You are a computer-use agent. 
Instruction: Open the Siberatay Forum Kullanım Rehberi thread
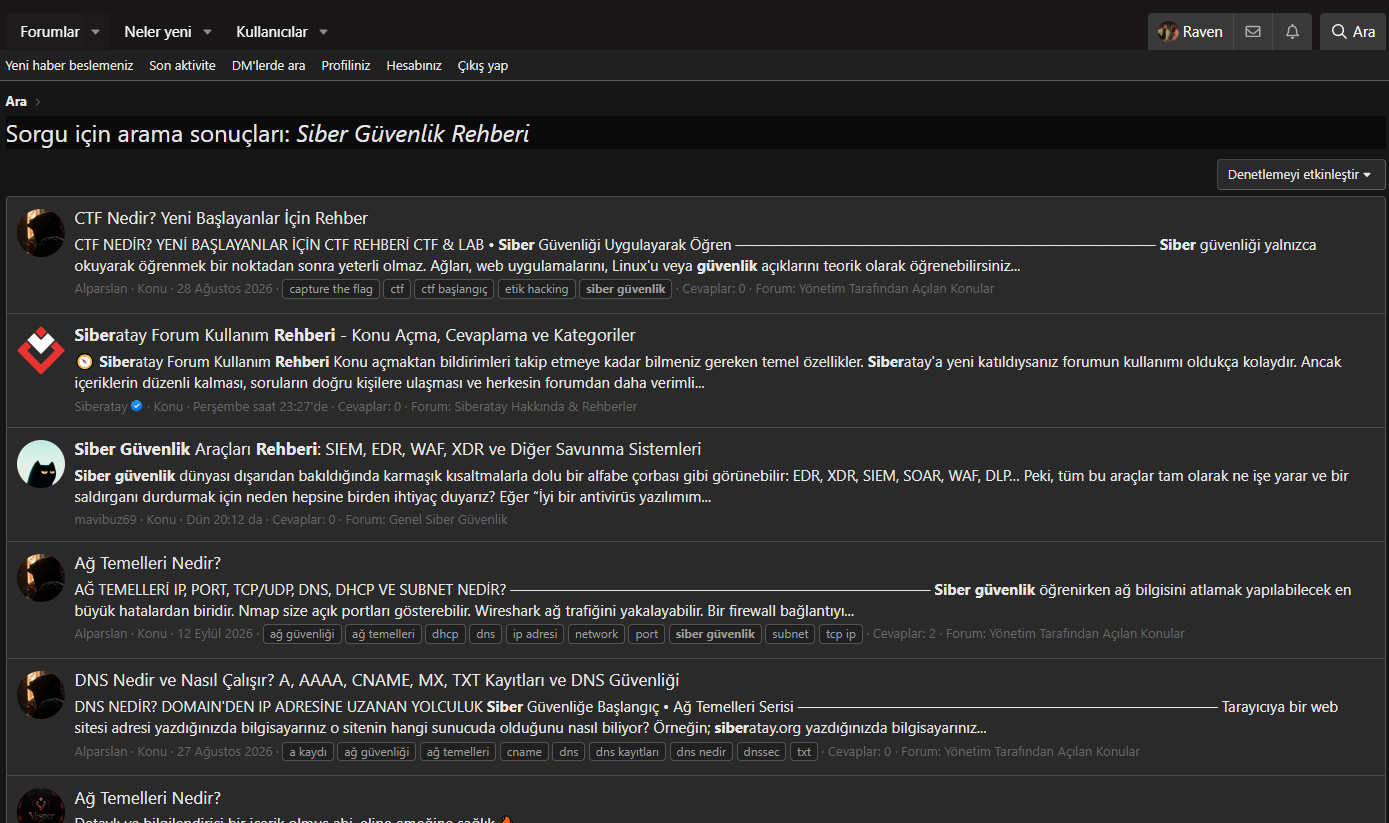coord(355,335)
